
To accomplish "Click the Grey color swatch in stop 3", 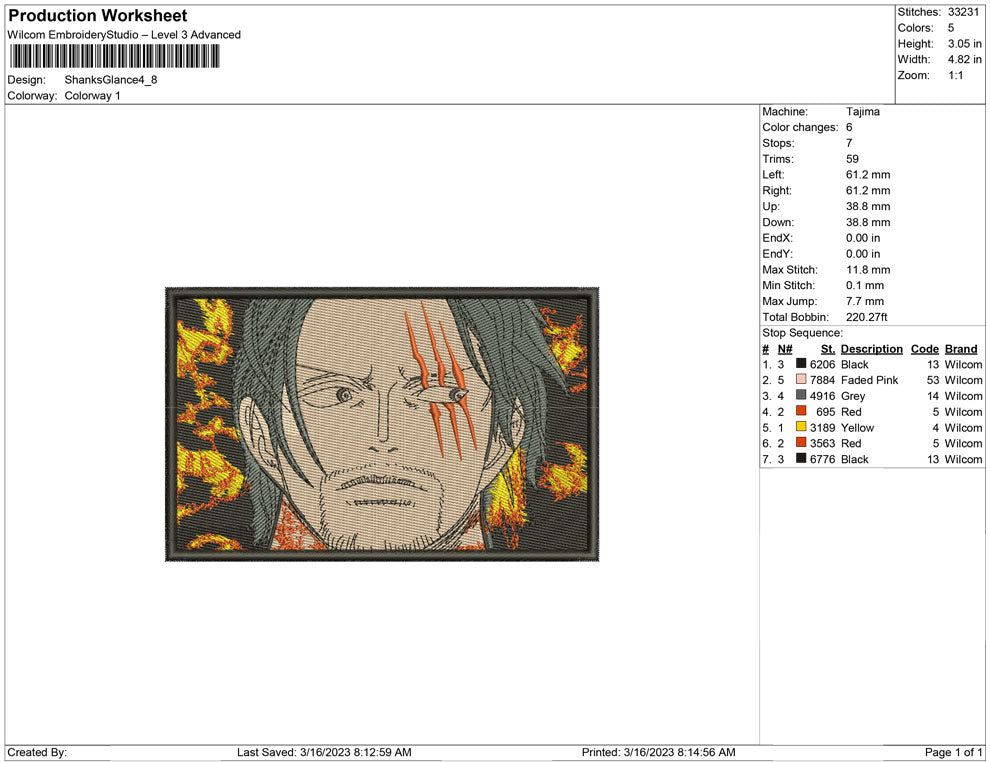I will click(x=801, y=395).
